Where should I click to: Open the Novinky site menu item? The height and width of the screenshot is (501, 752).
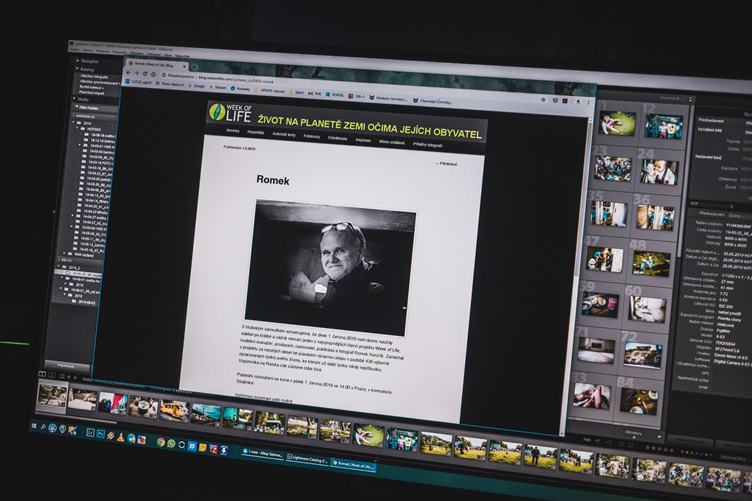233,130
